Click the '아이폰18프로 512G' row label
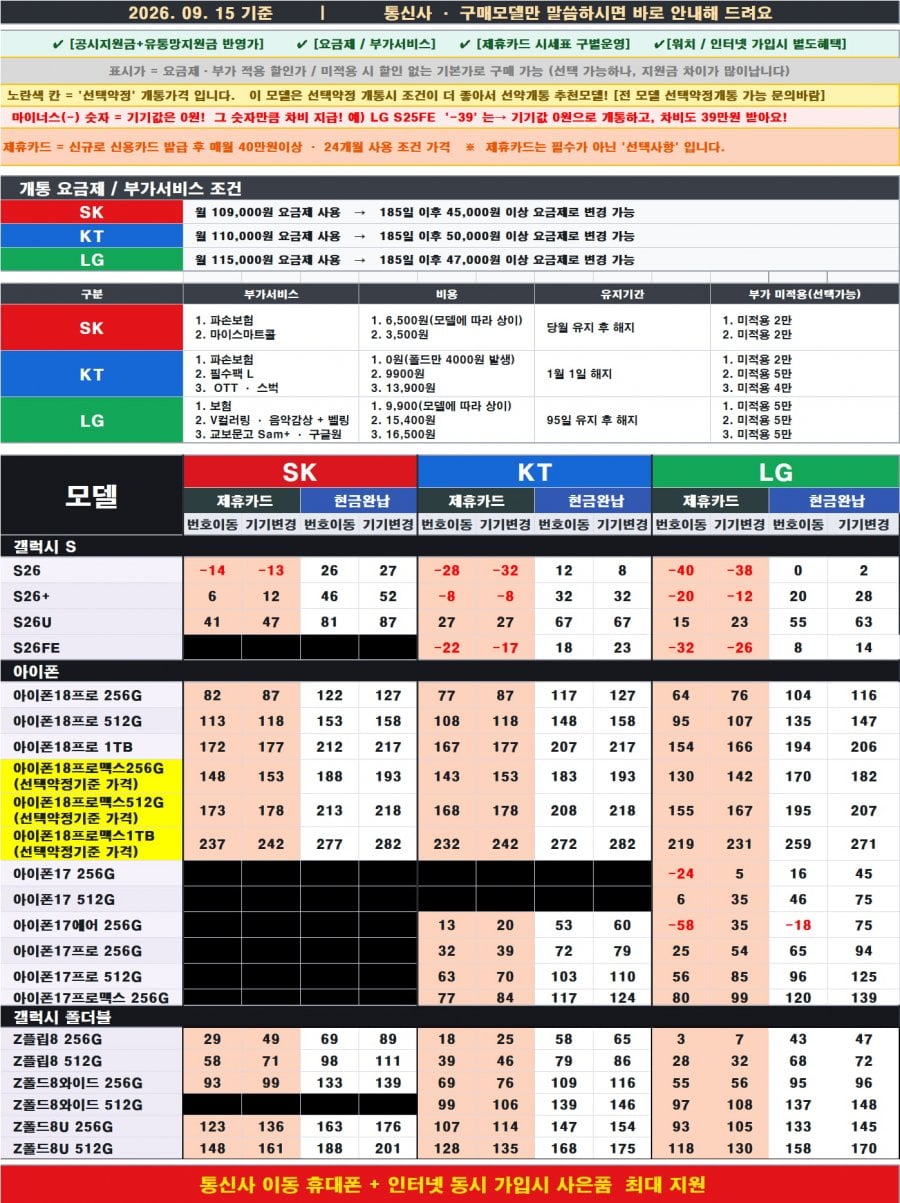The width and height of the screenshot is (900, 1203). tap(92, 721)
